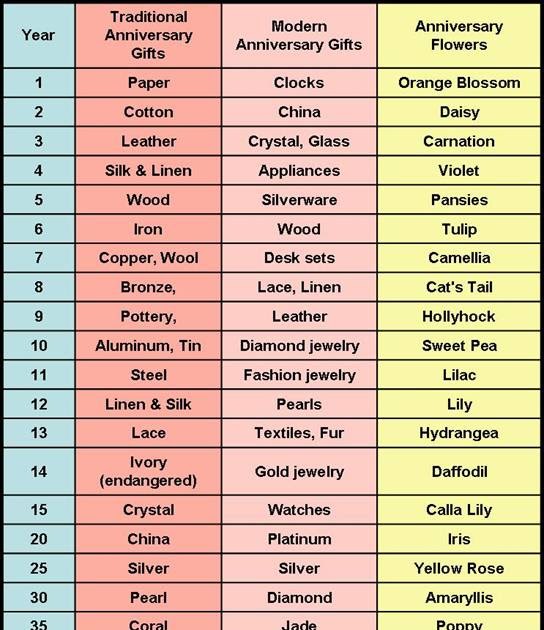The image size is (544, 630).
Task: Select the Hydrangea cell
Action: [459, 433]
